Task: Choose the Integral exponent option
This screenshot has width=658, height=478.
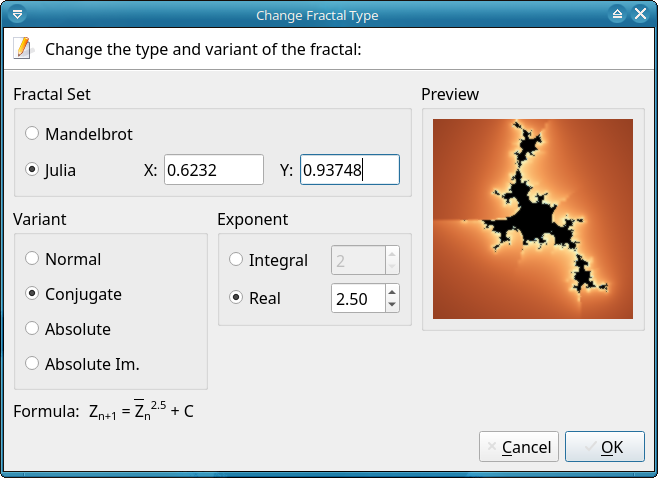Action: pos(237,260)
